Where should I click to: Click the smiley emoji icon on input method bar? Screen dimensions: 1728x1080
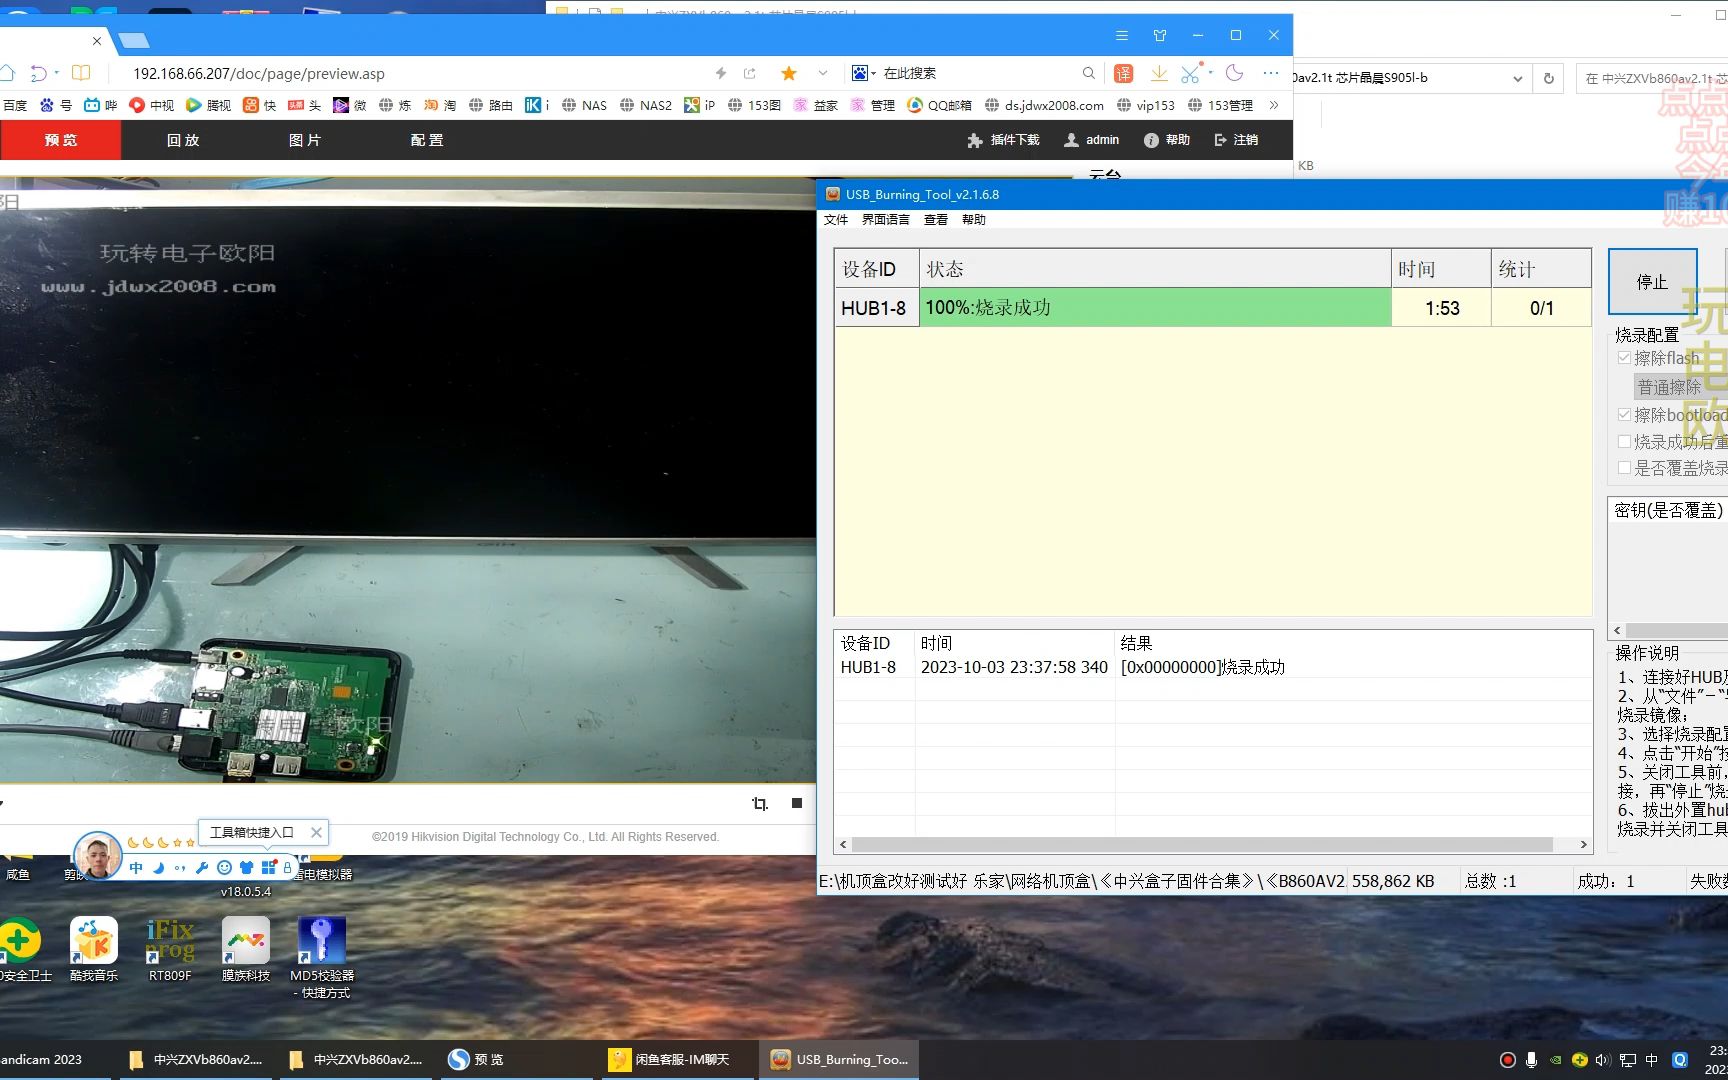point(224,868)
